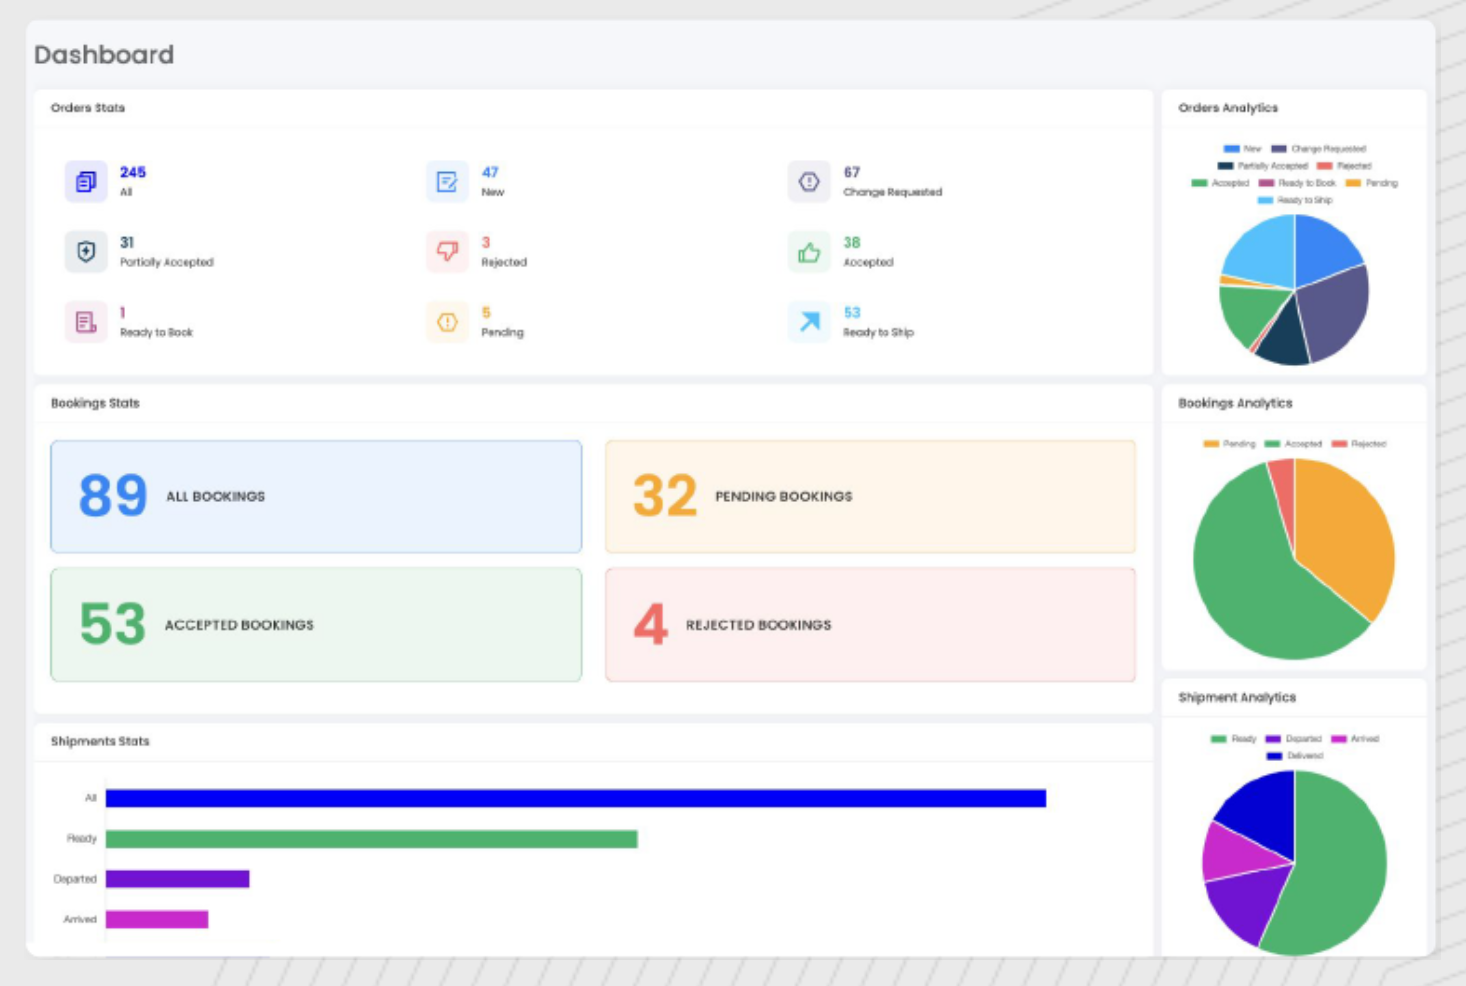Click the Accepted thumbs-up icon
The image size is (1466, 986).
tap(809, 252)
